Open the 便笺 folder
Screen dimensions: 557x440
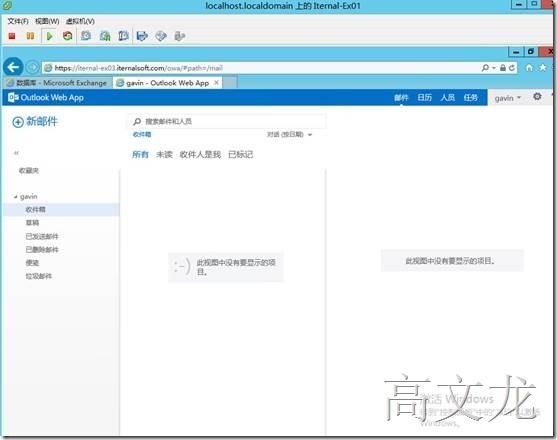click(x=32, y=263)
